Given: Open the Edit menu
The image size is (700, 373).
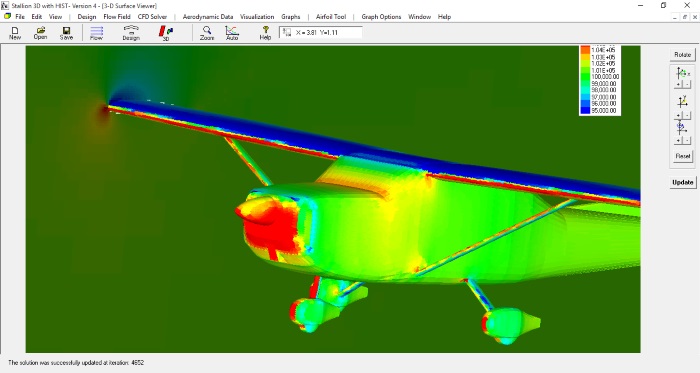Looking at the screenshot, I should click(x=37, y=17).
